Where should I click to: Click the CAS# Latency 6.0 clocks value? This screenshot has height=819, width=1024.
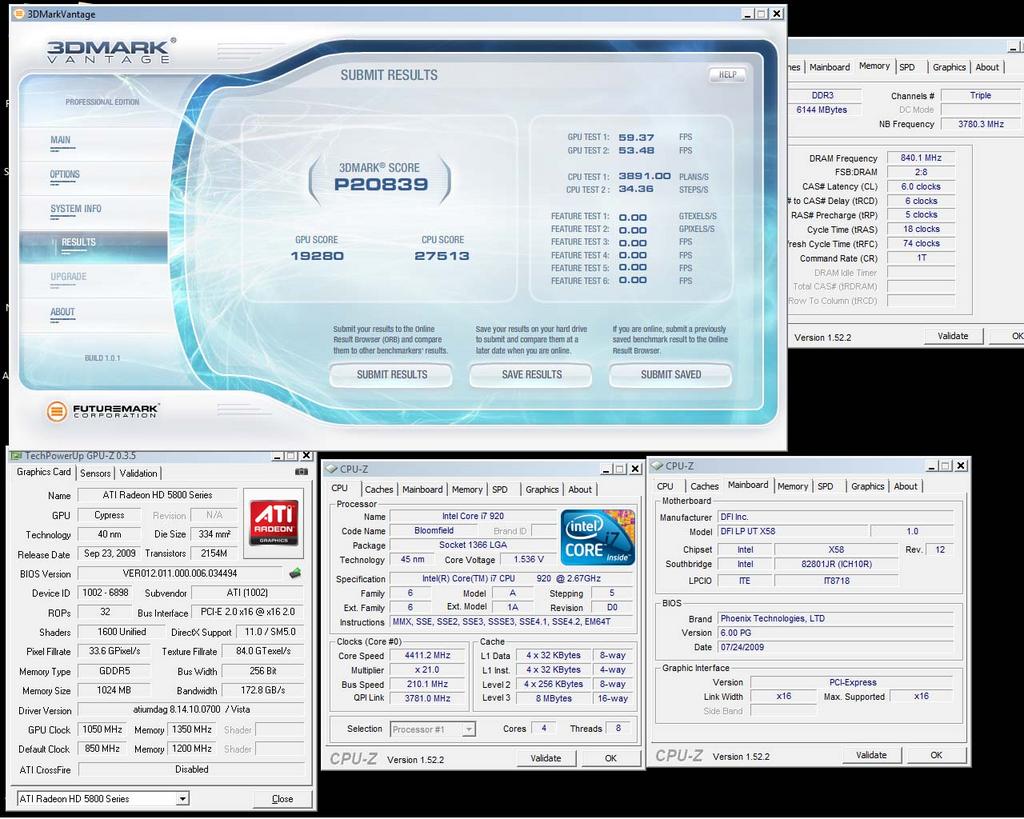click(921, 186)
